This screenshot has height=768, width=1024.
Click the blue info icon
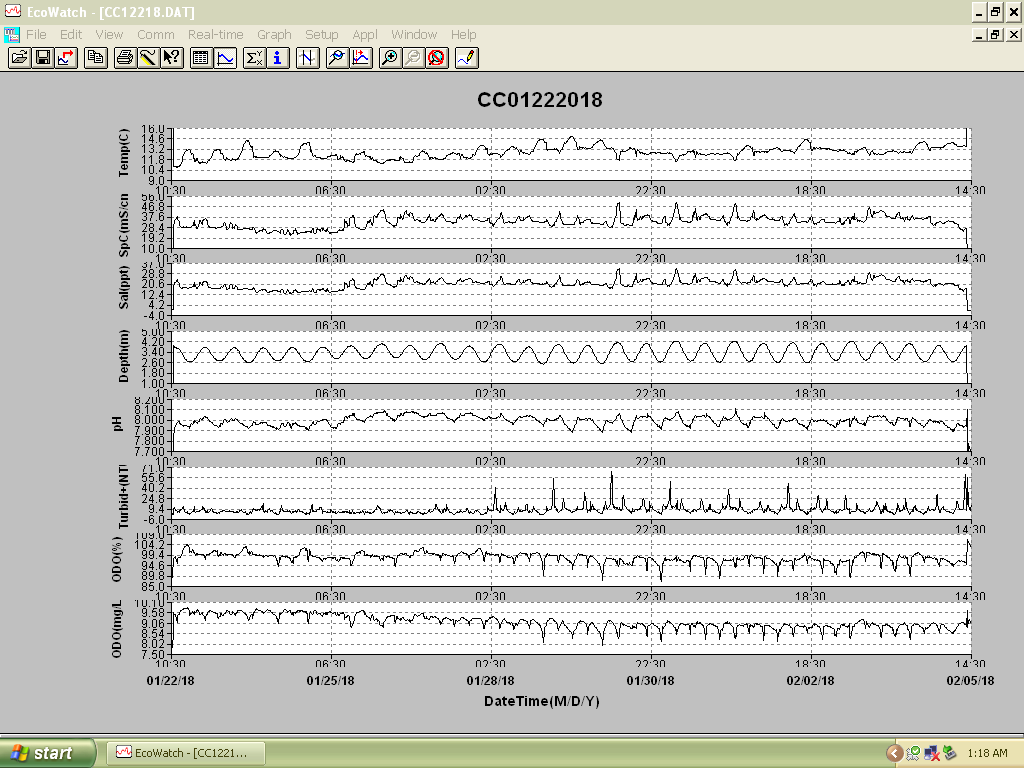coord(278,58)
